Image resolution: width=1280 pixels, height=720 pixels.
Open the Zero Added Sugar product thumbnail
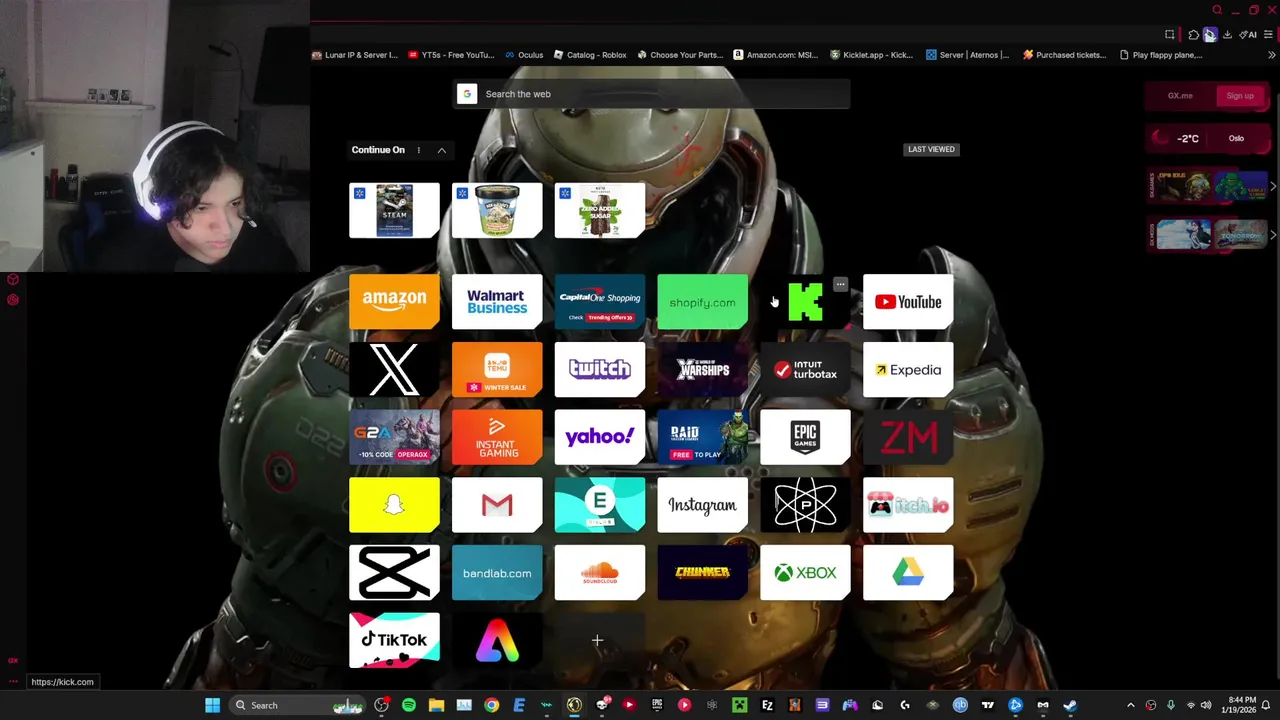pyautogui.click(x=600, y=210)
